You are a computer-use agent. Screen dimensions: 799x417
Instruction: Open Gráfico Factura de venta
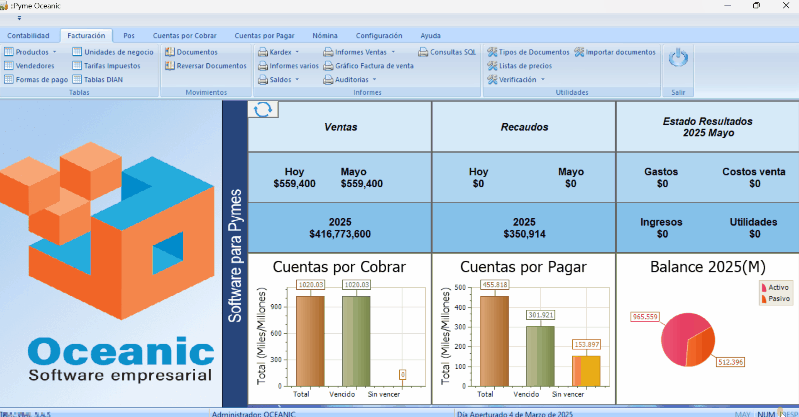coord(368,65)
